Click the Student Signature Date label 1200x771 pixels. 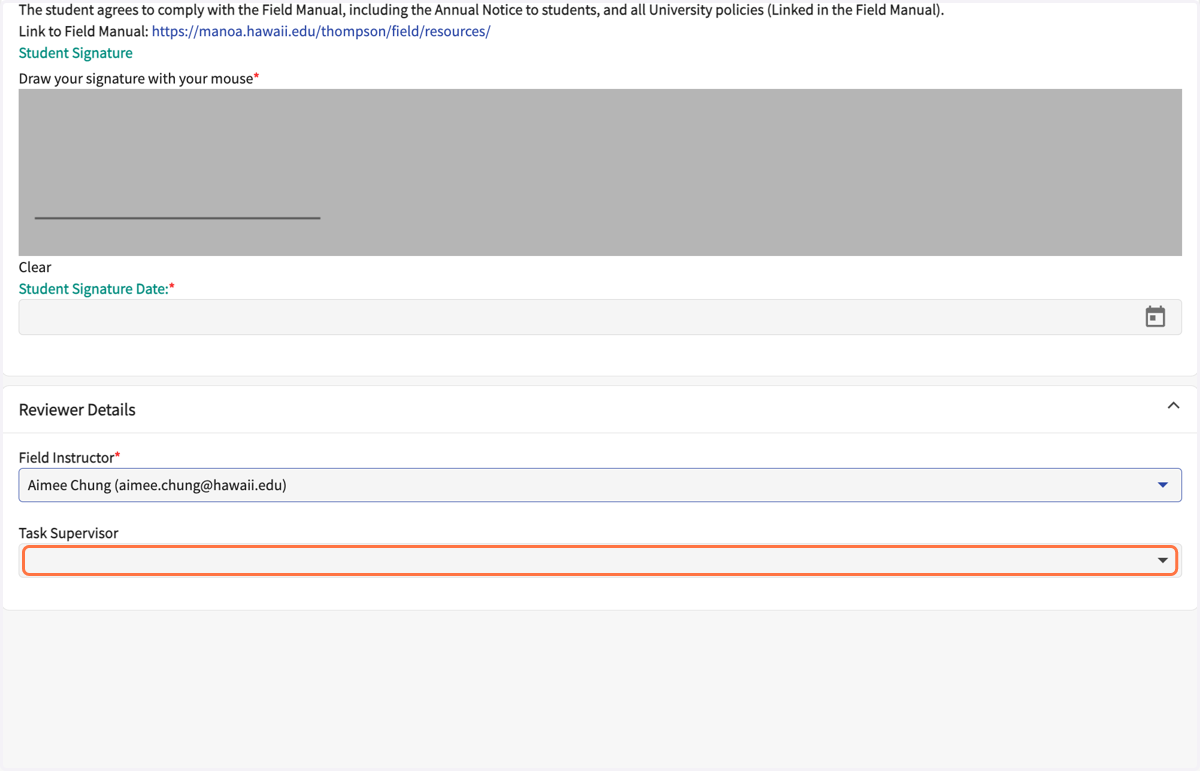94,289
